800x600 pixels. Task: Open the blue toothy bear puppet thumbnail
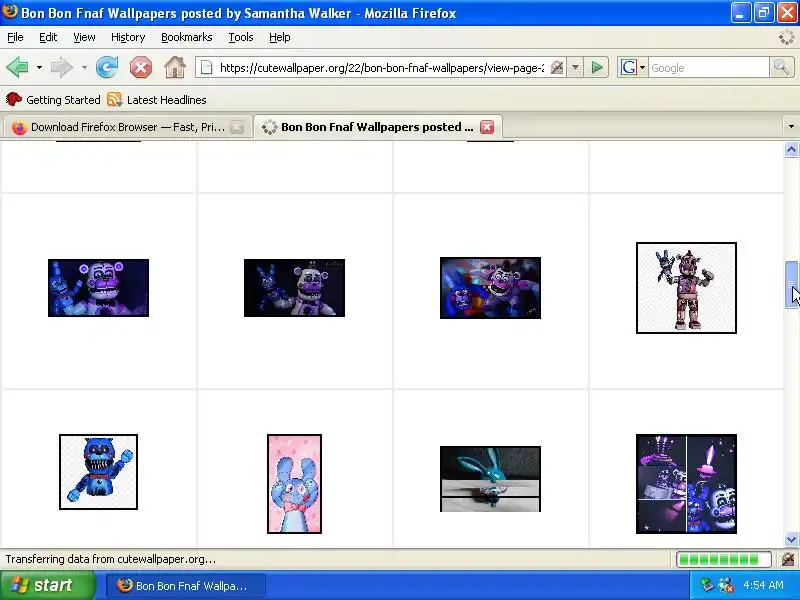pos(98,471)
